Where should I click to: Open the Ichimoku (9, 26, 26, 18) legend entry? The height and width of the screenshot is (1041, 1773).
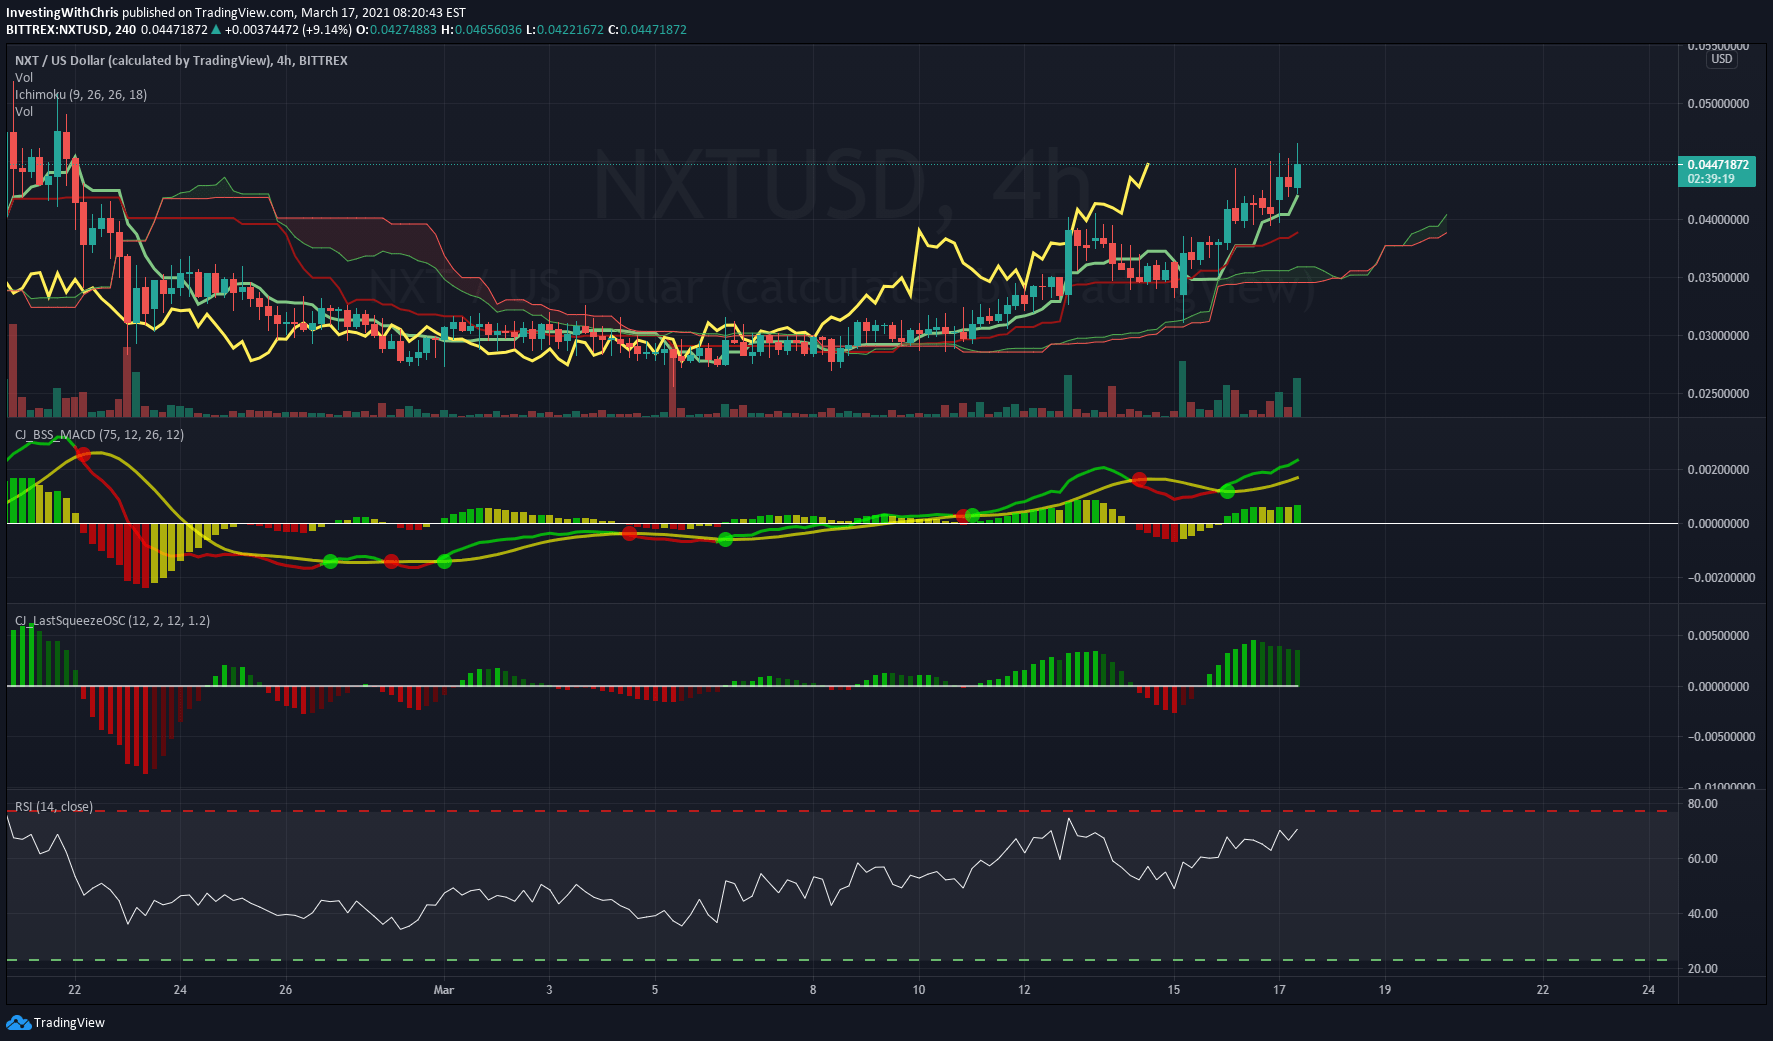coord(80,94)
